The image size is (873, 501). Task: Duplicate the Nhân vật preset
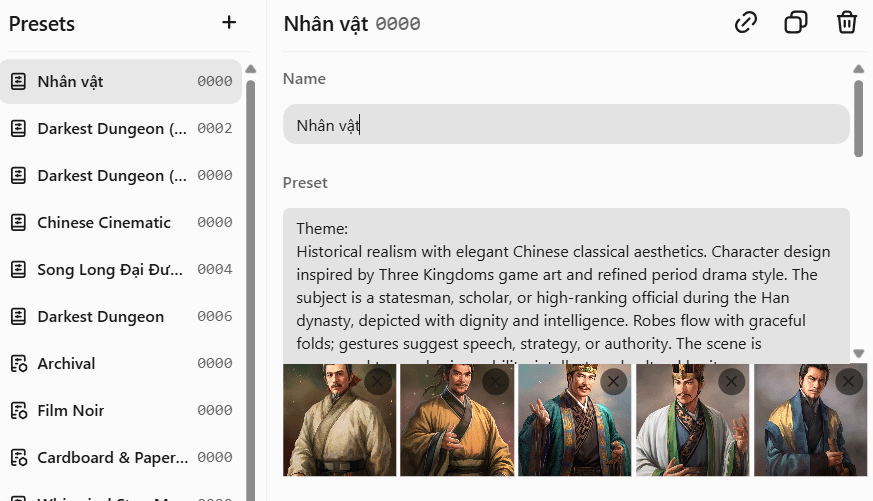tap(796, 23)
